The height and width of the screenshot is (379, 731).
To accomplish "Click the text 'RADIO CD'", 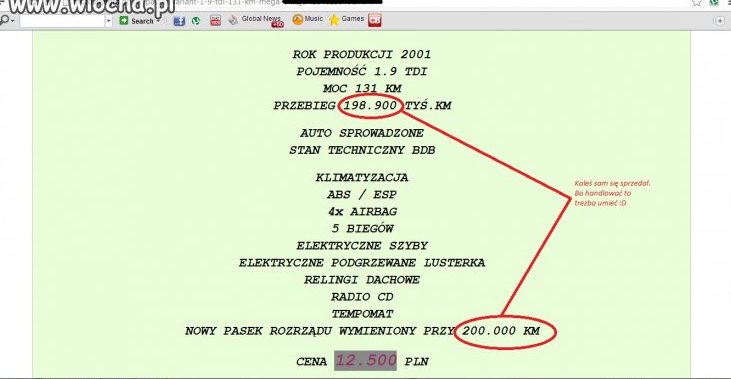I will coord(362,297).
